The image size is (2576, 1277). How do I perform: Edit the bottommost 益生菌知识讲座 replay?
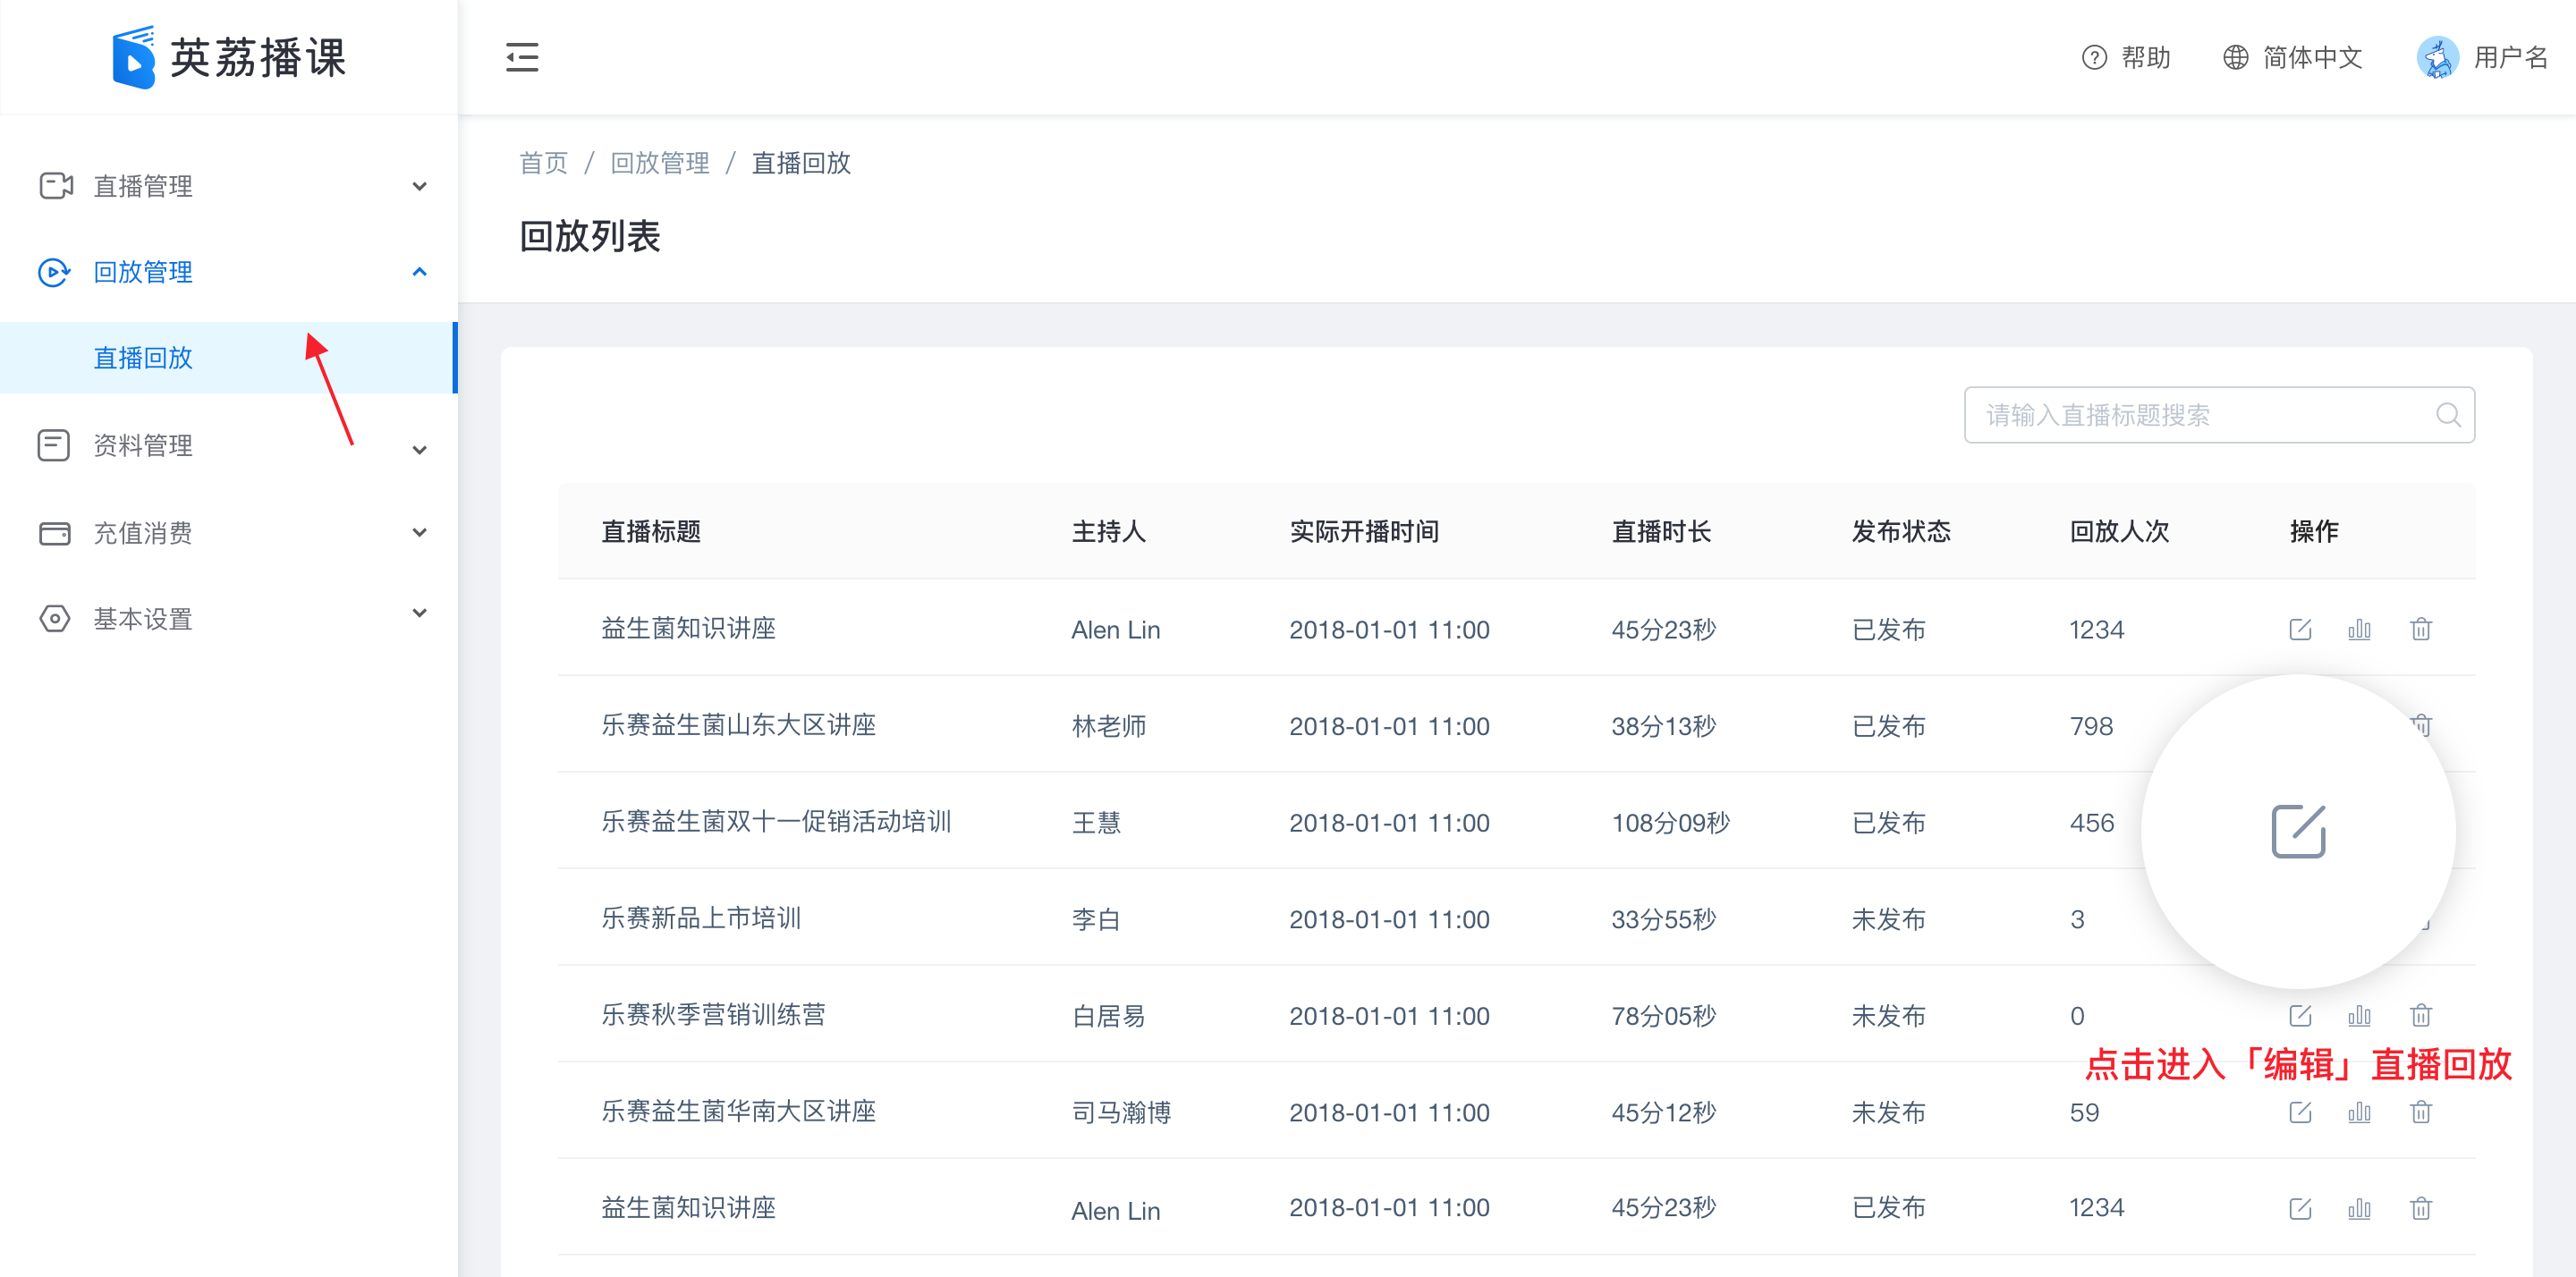pyautogui.click(x=2300, y=1209)
